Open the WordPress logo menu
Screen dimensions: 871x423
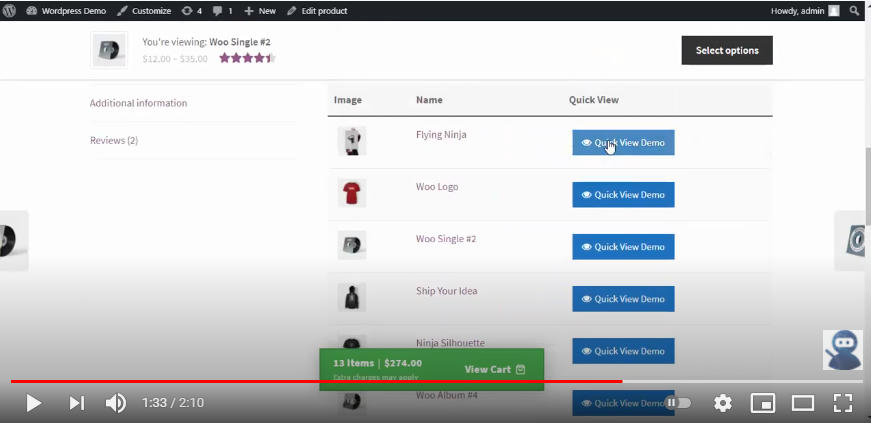[x=9, y=11]
